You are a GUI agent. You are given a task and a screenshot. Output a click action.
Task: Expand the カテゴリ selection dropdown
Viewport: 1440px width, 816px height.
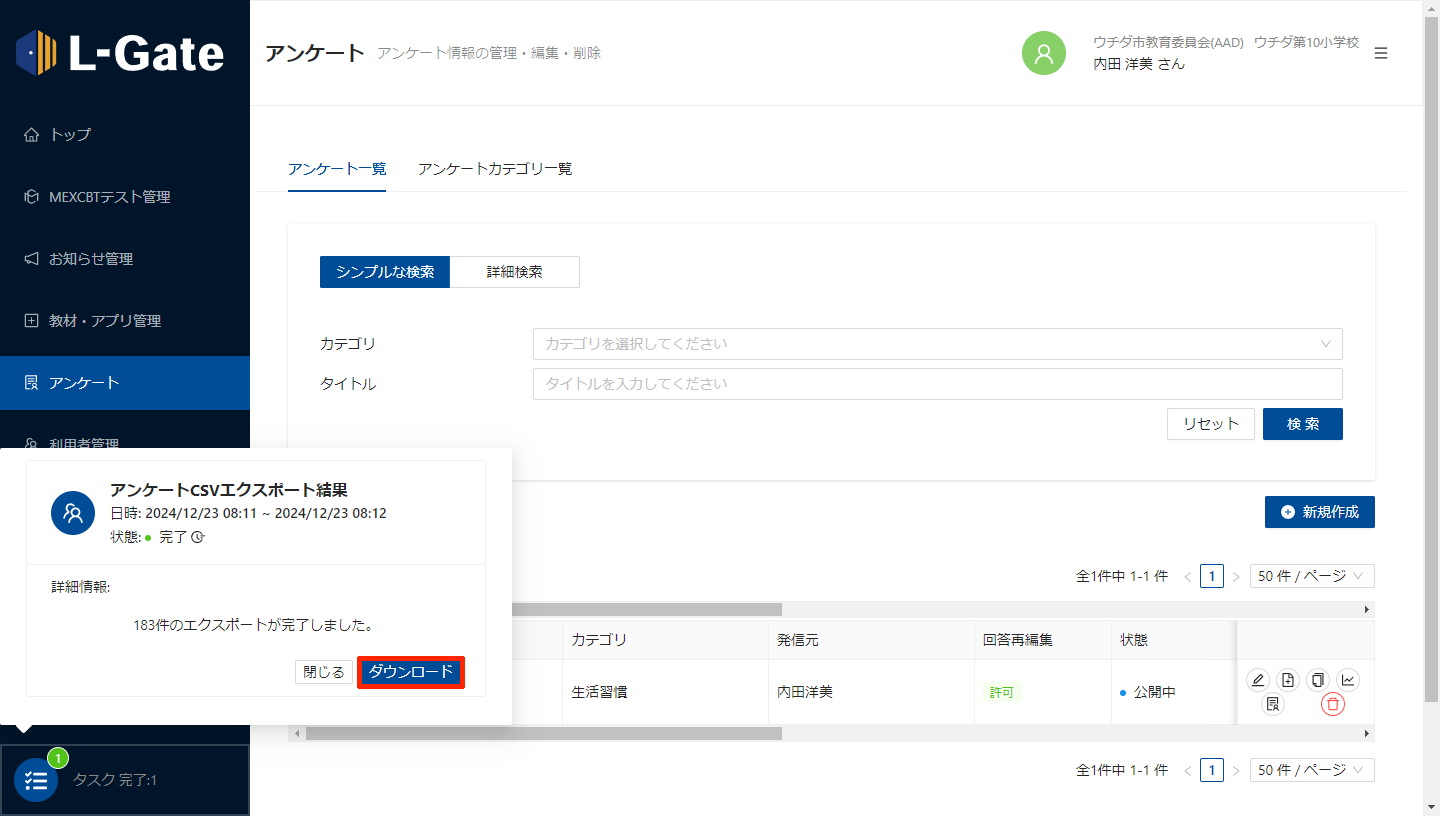point(937,344)
